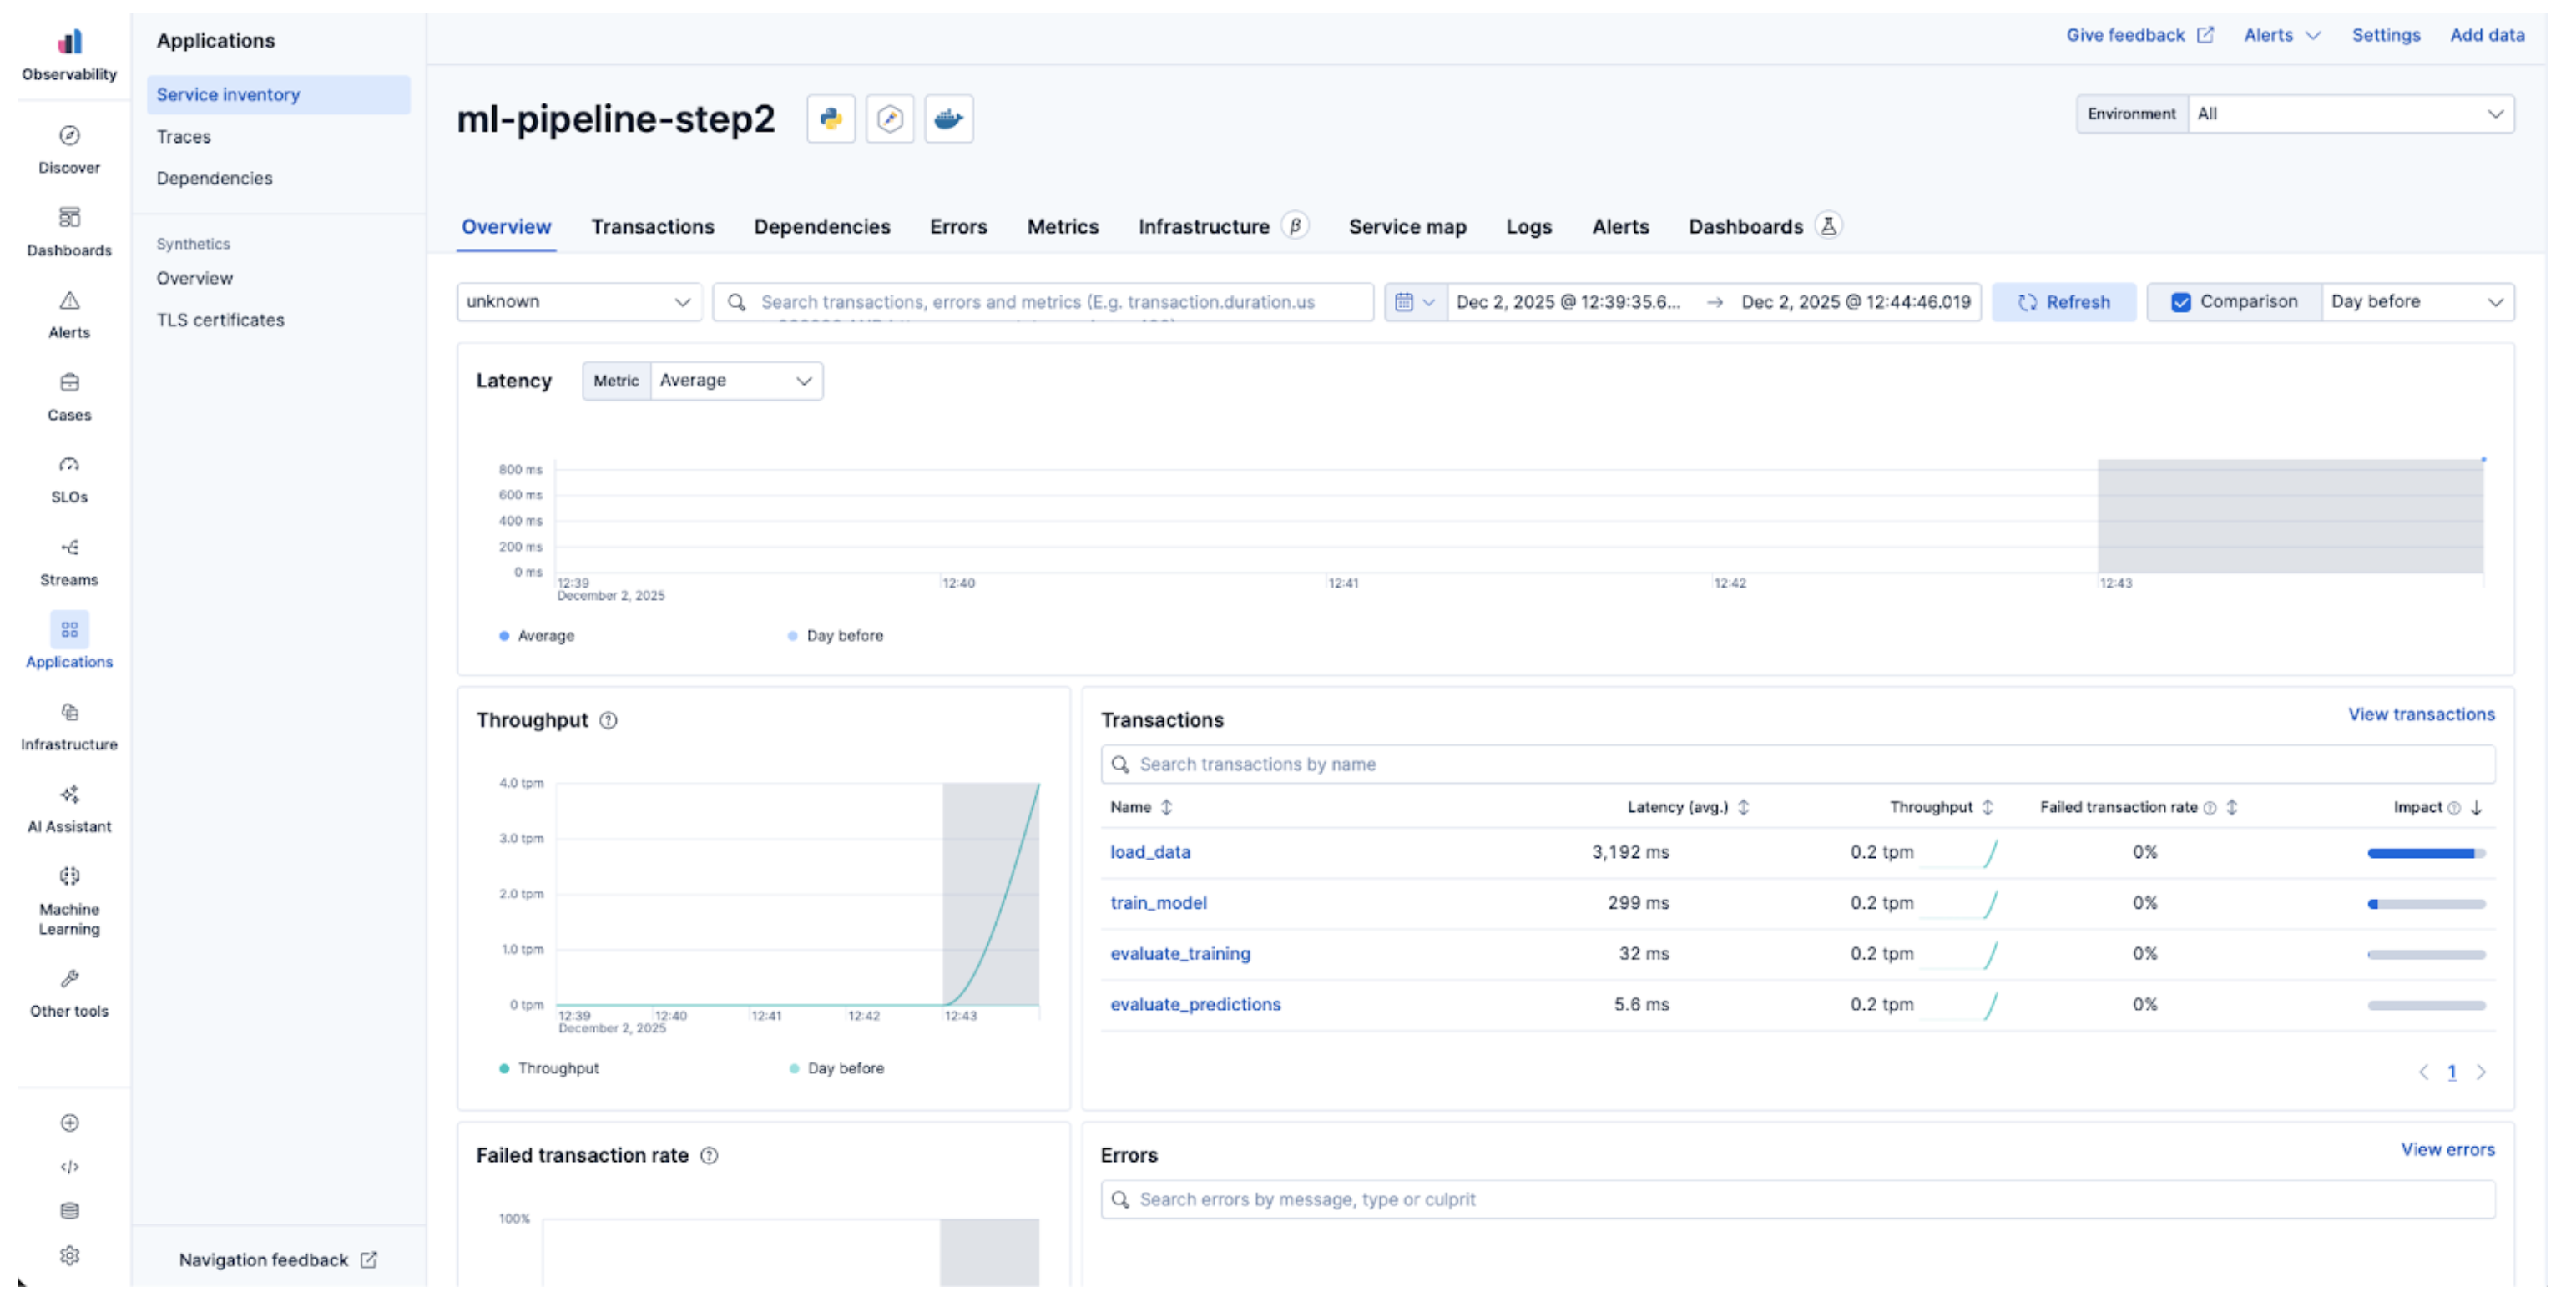Open the unknown transaction type dropdown
Image resolution: width=2576 pixels, height=1312 pixels.
point(579,302)
